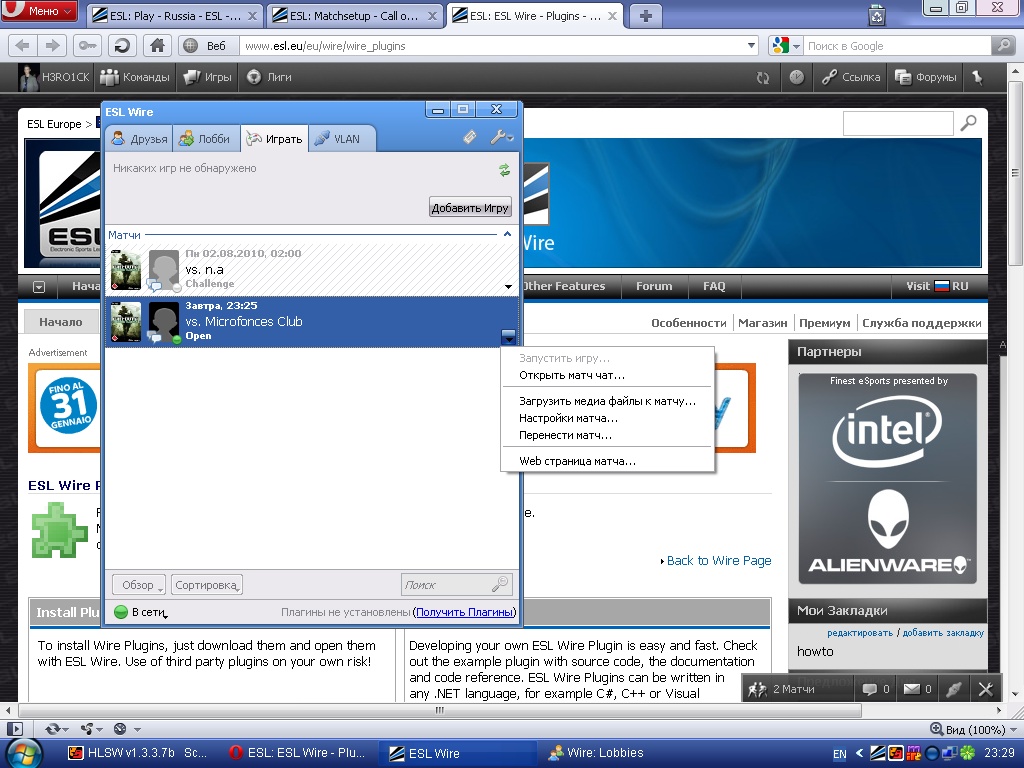Image resolution: width=1024 pixels, height=768 pixels.
Task: Open the closed tabs trash can
Action: (876, 14)
